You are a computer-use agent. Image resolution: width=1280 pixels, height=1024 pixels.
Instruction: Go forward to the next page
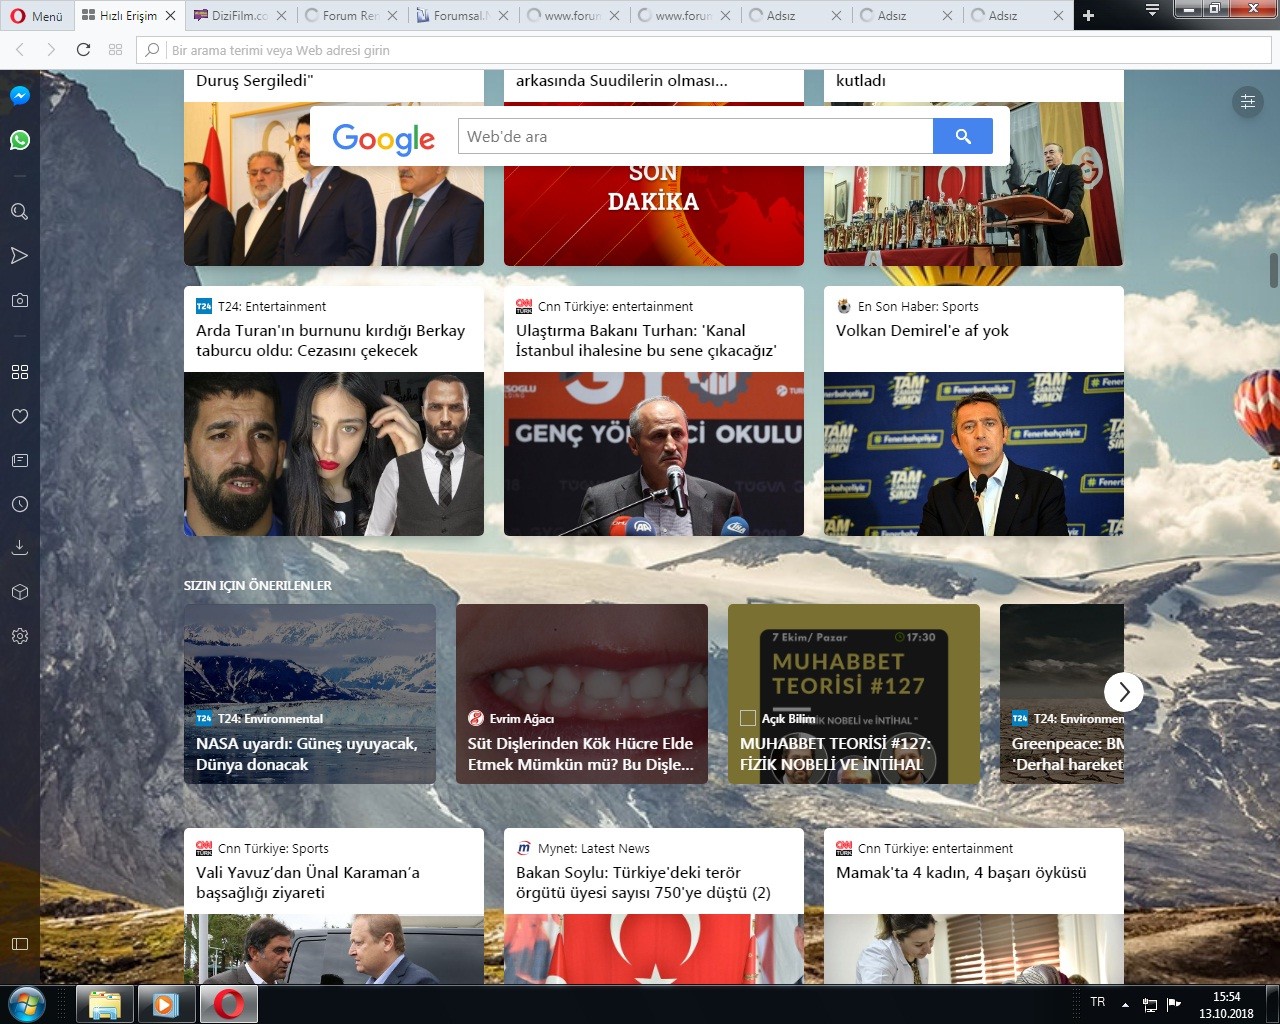pyautogui.click(x=51, y=49)
